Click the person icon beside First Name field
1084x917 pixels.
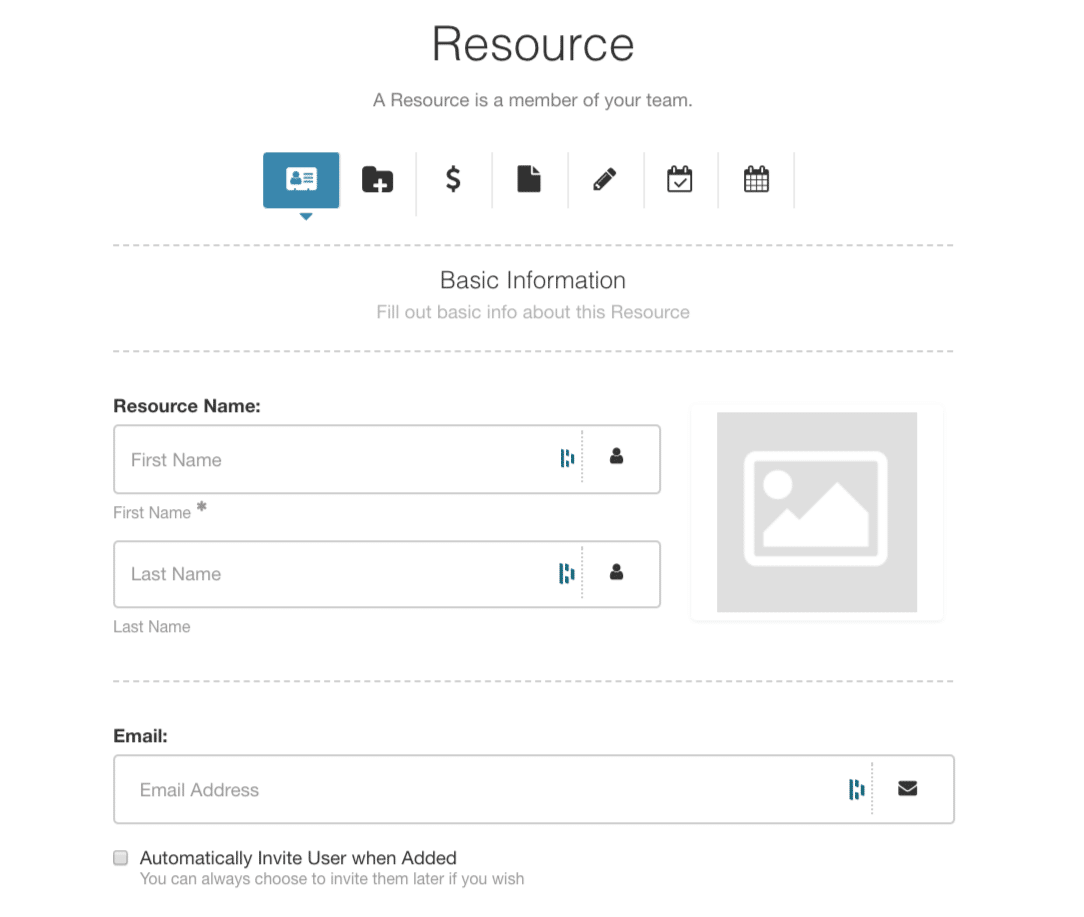(617, 457)
